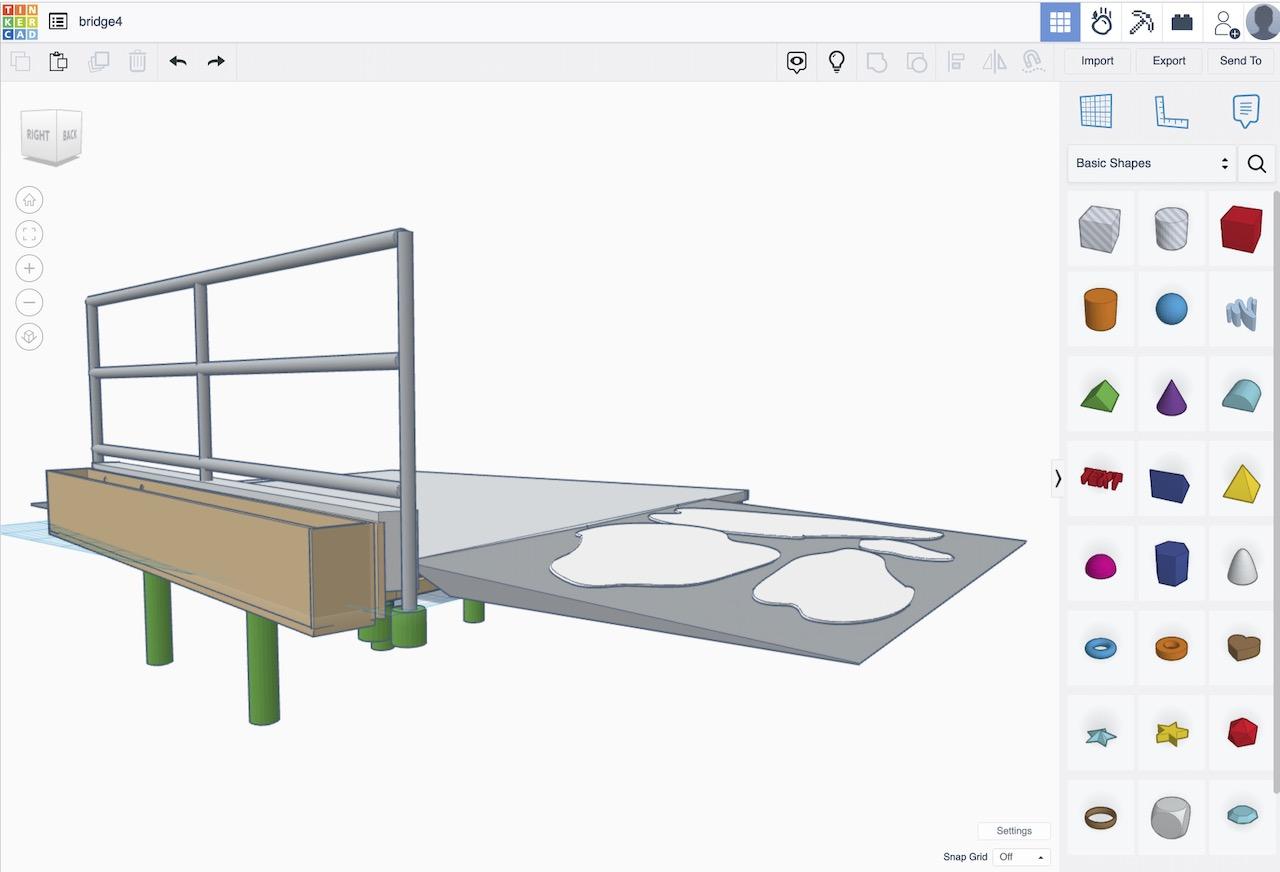Open the Settings button
The height and width of the screenshot is (872, 1280).
tap(1014, 831)
